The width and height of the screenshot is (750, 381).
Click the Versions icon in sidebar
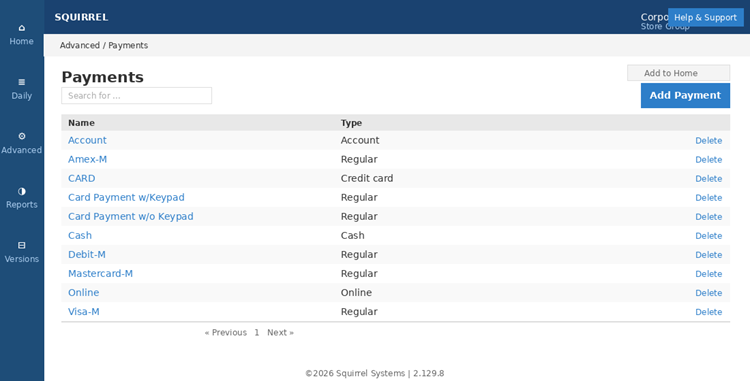coord(22,245)
